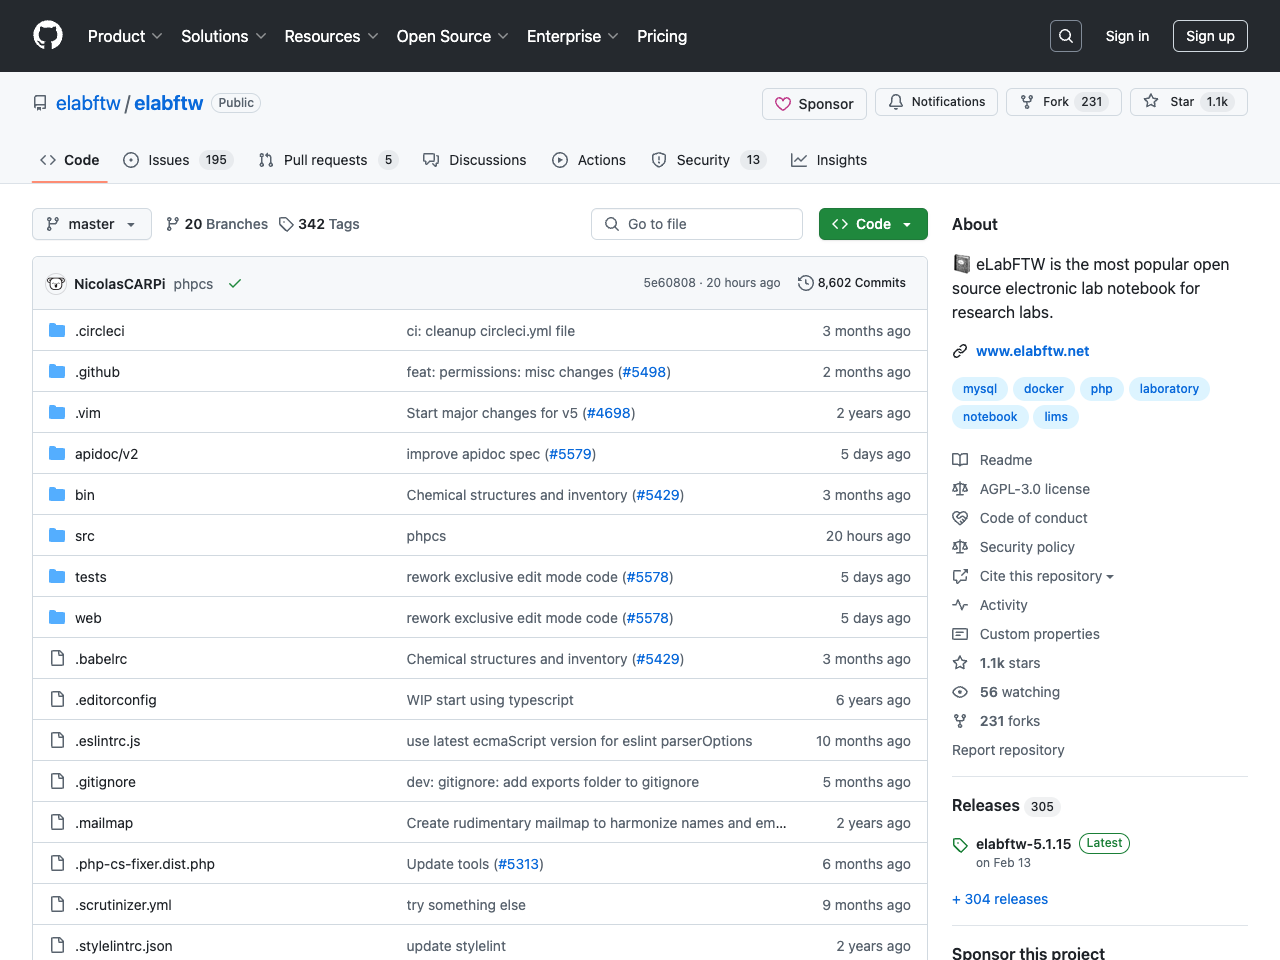Image resolution: width=1280 pixels, height=960 pixels.
Task: Open the Solutions menu dropdown
Action: pos(224,36)
